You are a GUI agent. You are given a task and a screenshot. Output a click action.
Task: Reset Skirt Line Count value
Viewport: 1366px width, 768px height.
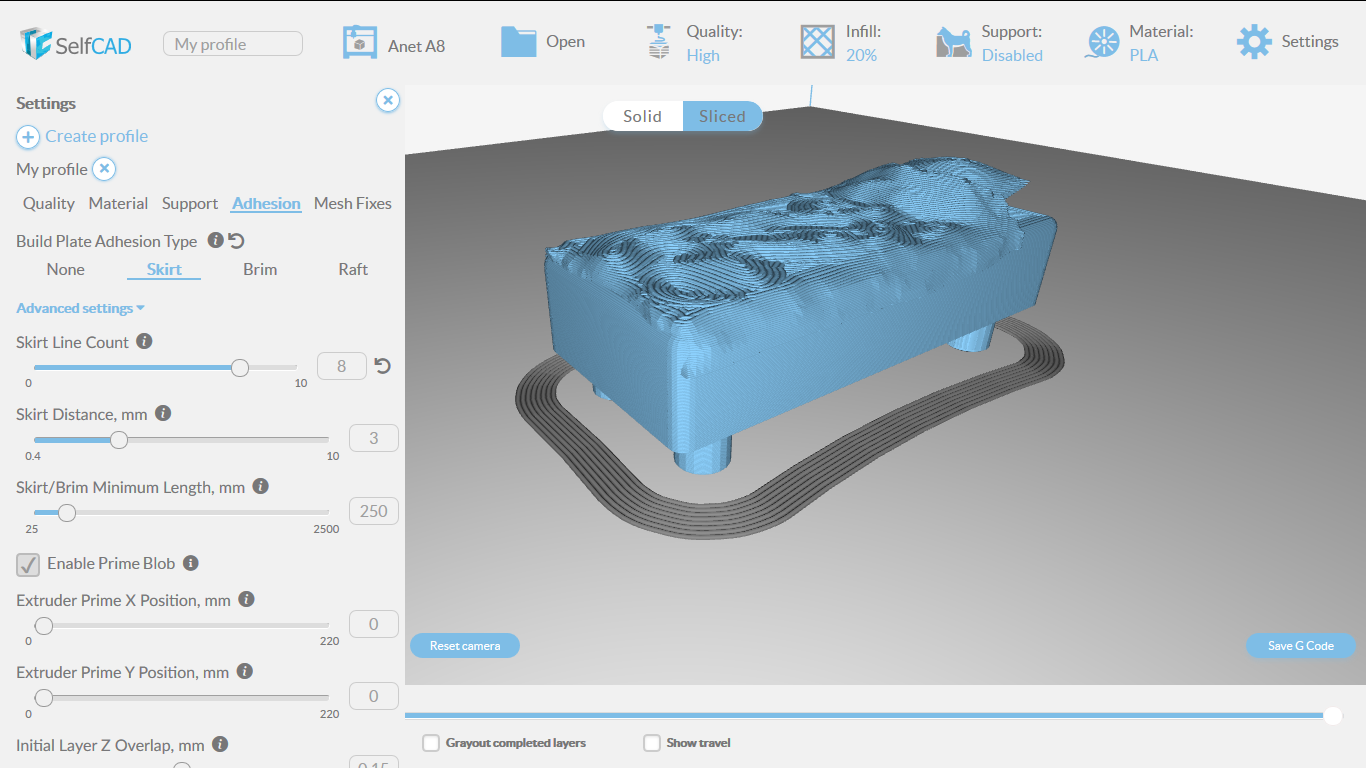tap(382, 366)
